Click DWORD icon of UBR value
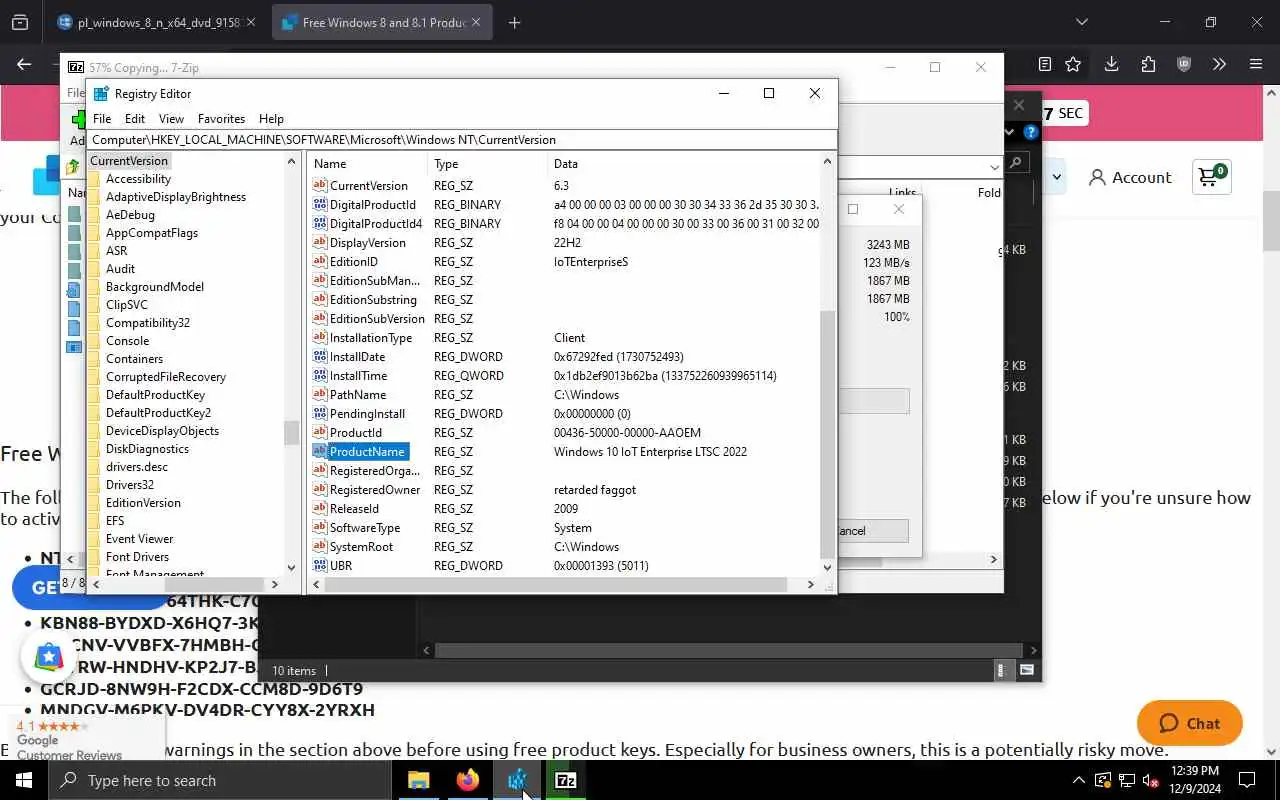Screen dimensions: 1280x800 pyautogui.click(x=320, y=565)
